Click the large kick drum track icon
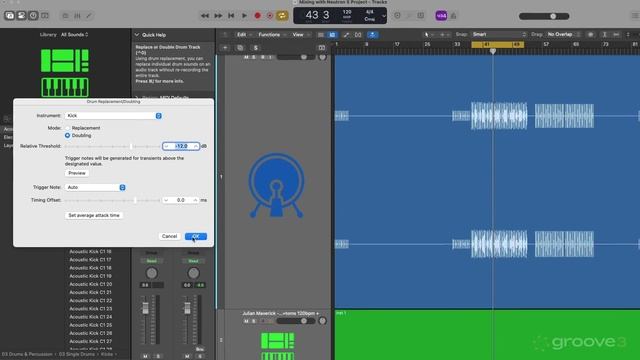 click(x=276, y=185)
